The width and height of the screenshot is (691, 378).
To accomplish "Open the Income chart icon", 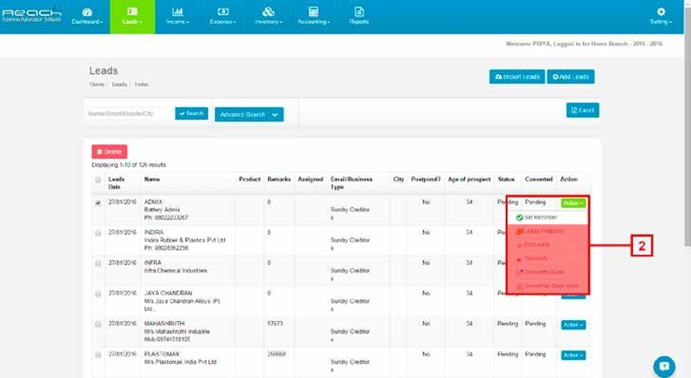I will (178, 12).
